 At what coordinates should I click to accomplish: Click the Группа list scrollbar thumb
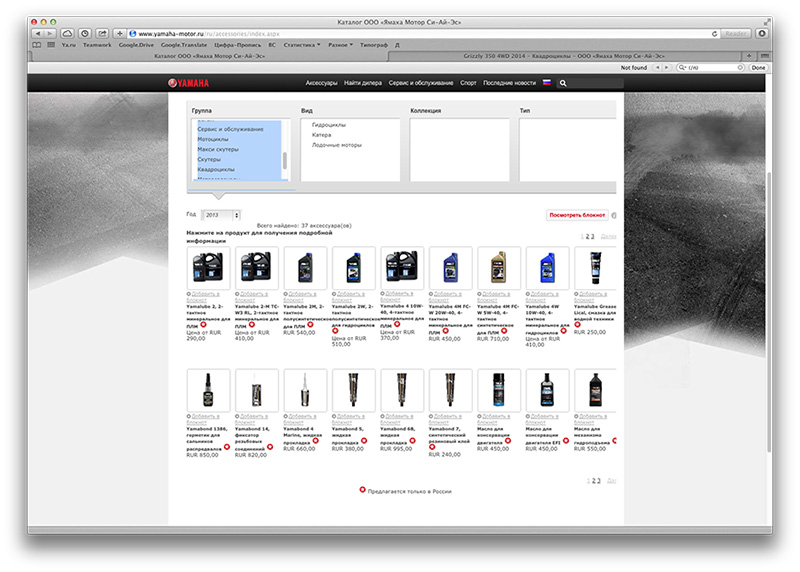tap(285, 160)
